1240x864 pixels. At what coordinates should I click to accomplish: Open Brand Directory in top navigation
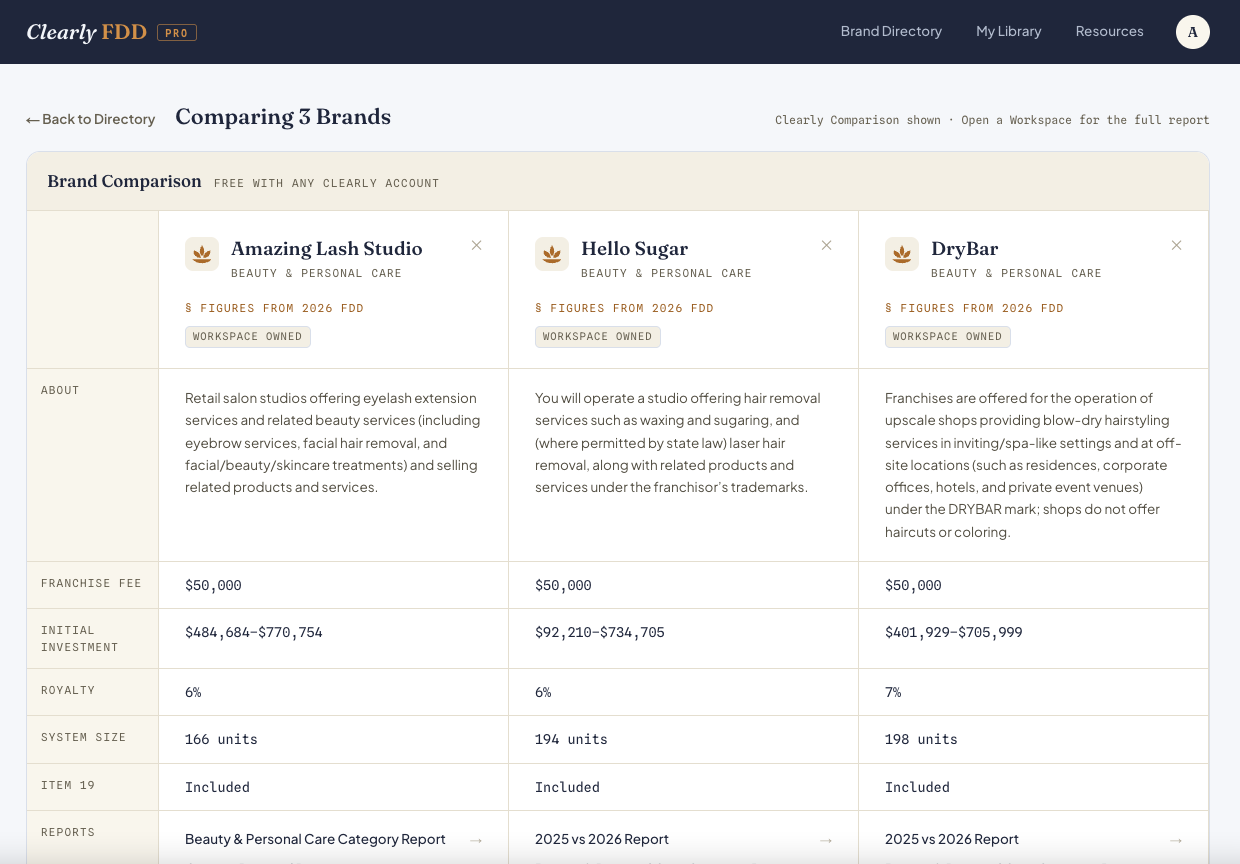tap(891, 32)
